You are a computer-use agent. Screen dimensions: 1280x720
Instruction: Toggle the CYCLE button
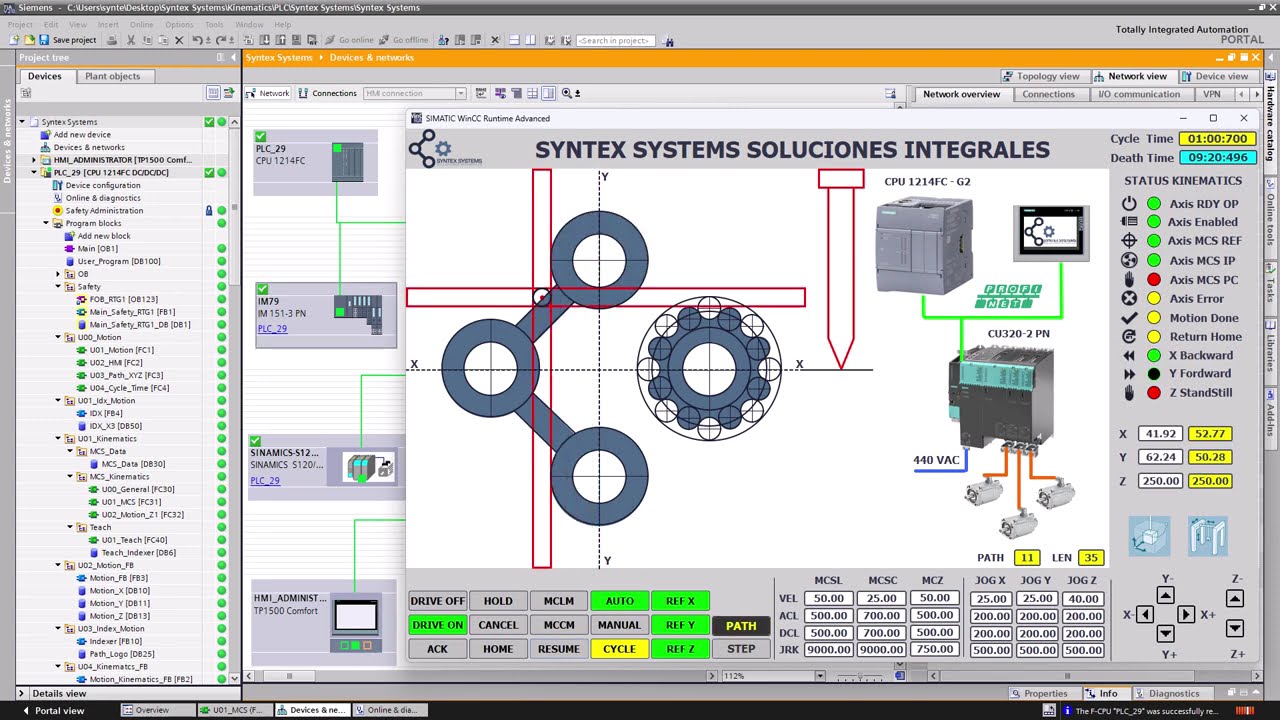click(x=619, y=649)
